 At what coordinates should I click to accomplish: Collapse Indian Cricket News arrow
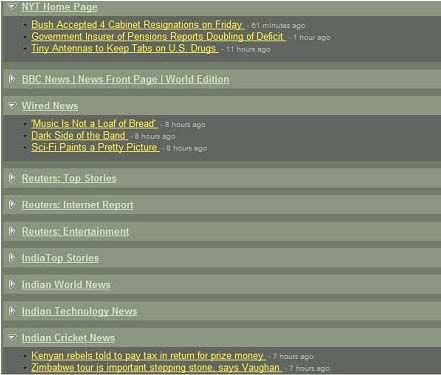click(12, 337)
